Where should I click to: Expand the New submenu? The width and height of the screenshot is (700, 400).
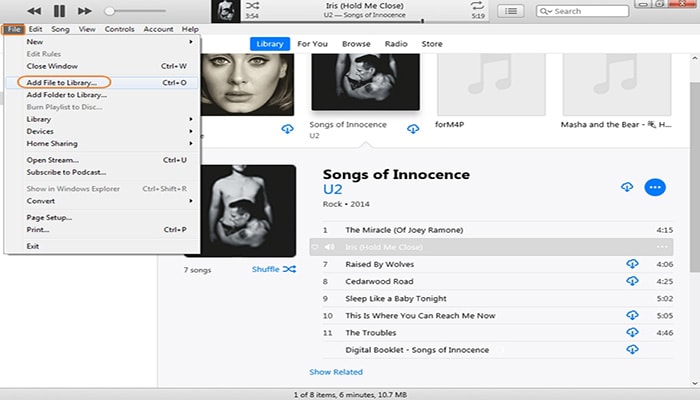(x=102, y=42)
